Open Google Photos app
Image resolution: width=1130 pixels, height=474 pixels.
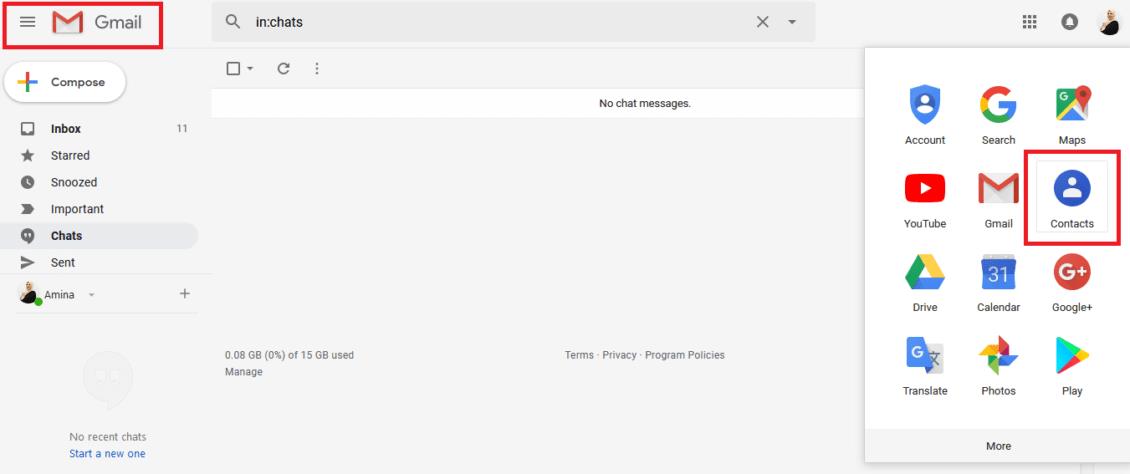pyautogui.click(x=998, y=362)
